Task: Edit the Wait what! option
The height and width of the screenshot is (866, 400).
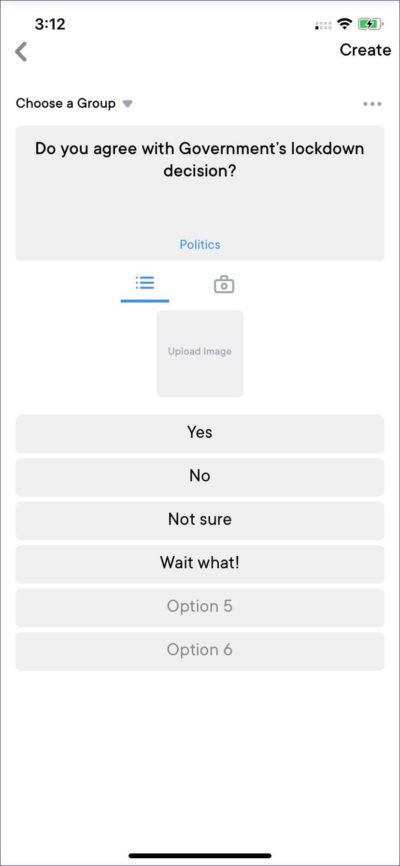Action: point(199,564)
